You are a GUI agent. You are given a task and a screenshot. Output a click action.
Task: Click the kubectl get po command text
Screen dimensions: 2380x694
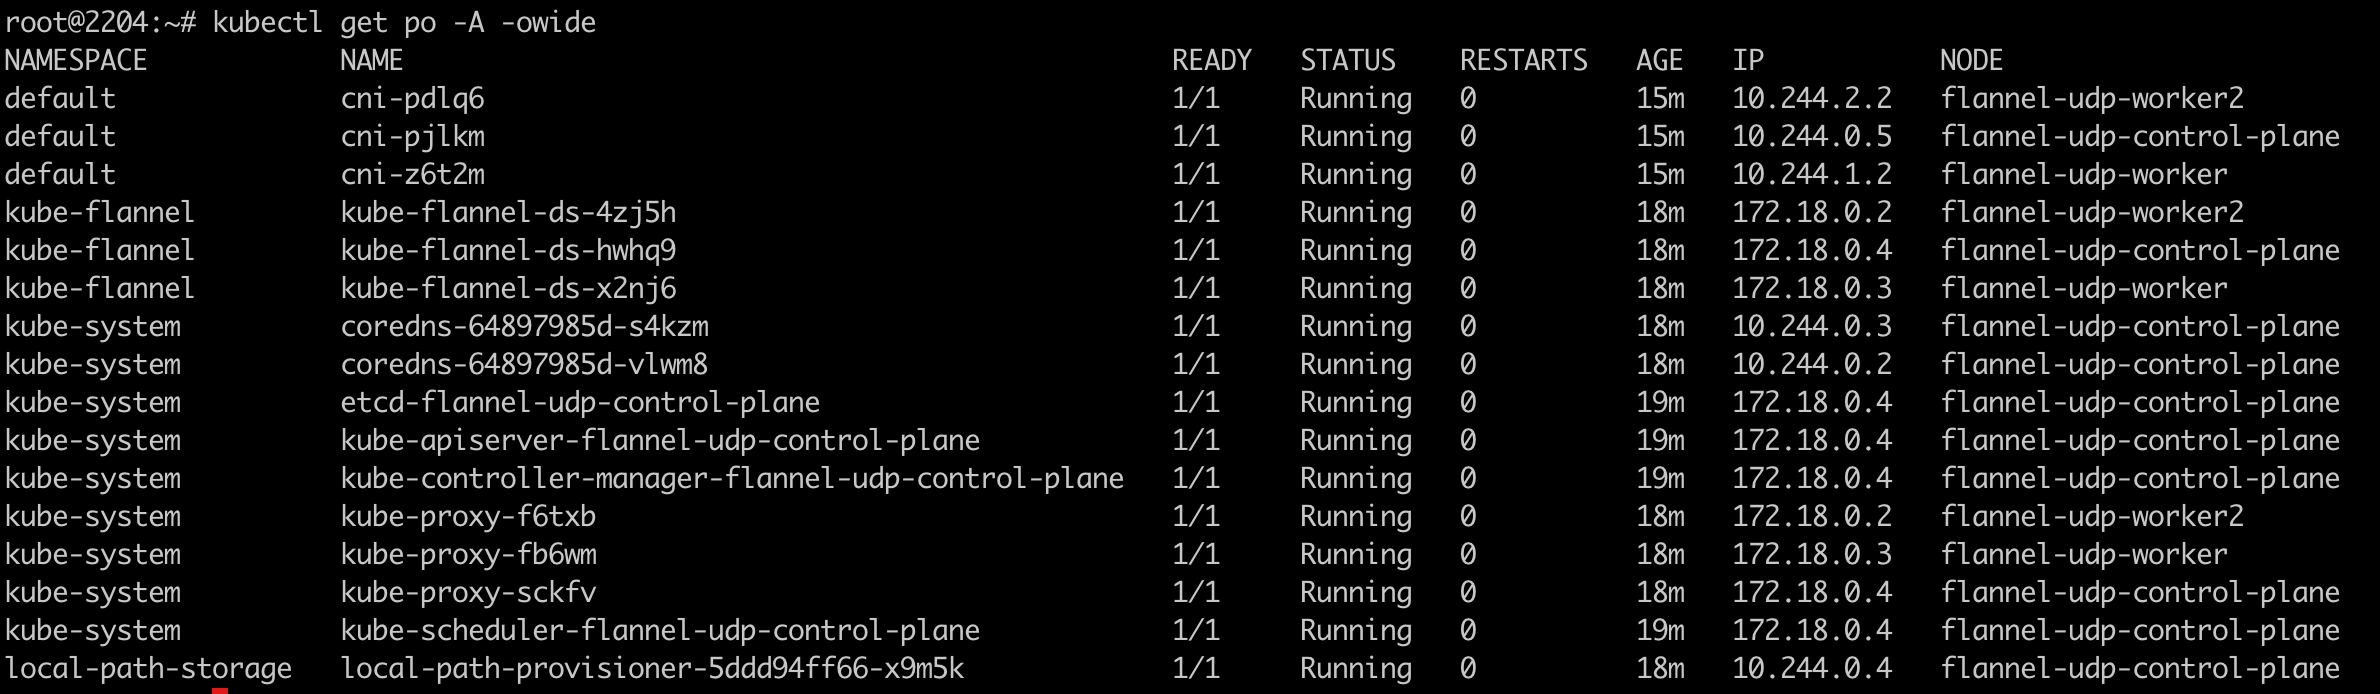[403, 22]
